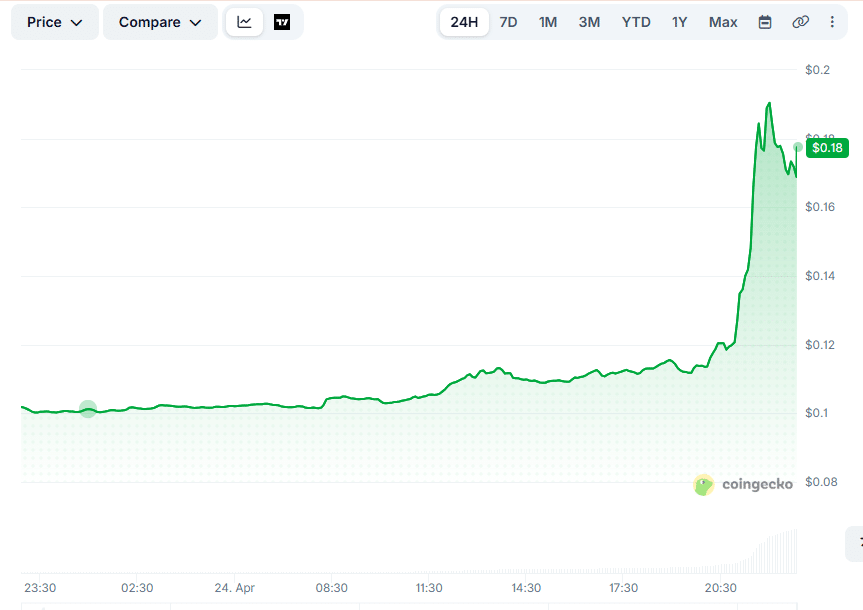
Task: Click the Compare dropdown chevron icon
Action: 196,21
